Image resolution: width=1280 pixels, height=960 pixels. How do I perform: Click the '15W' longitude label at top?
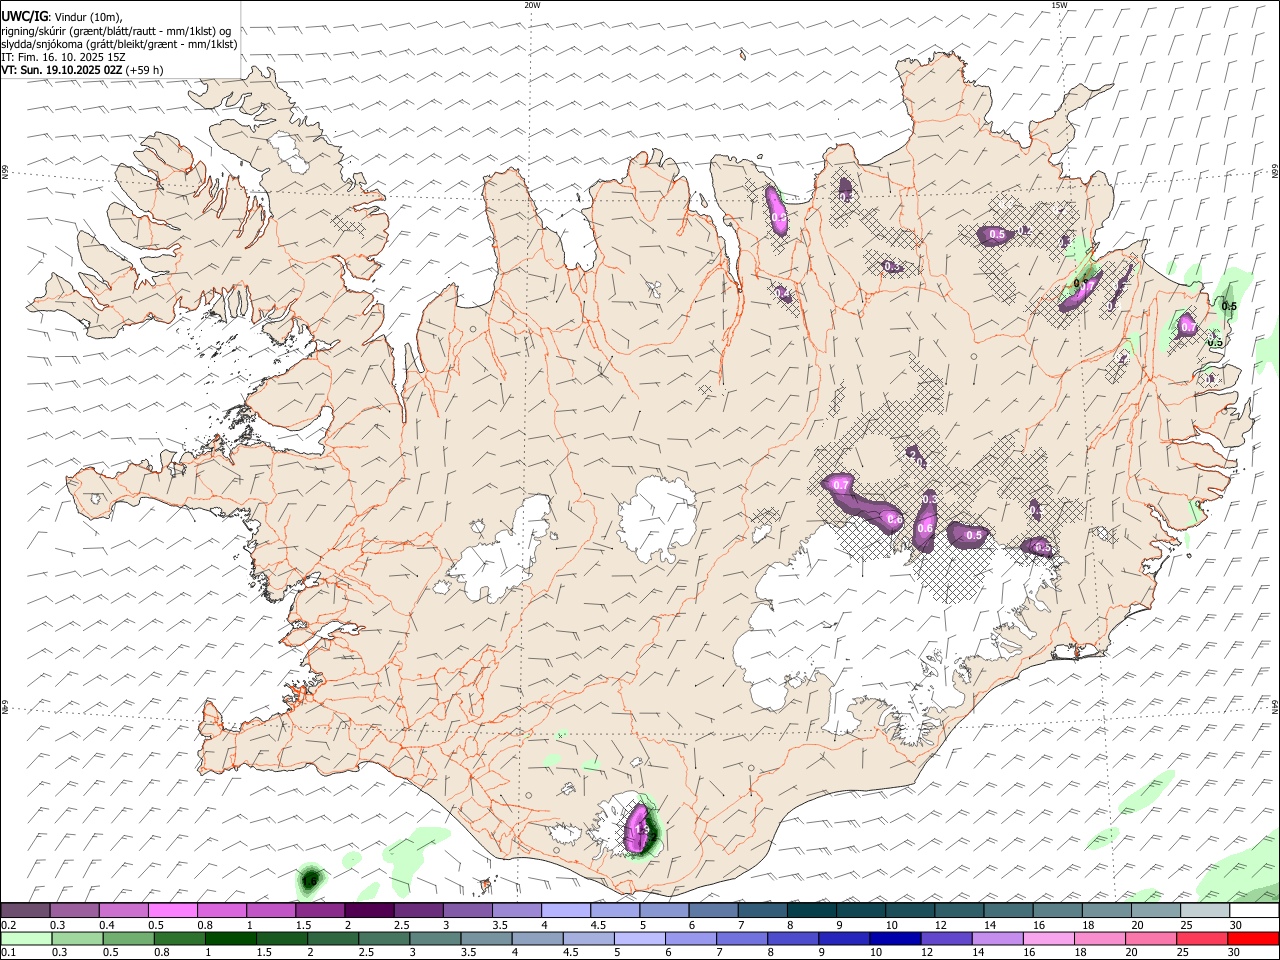pyautogui.click(x=1059, y=5)
